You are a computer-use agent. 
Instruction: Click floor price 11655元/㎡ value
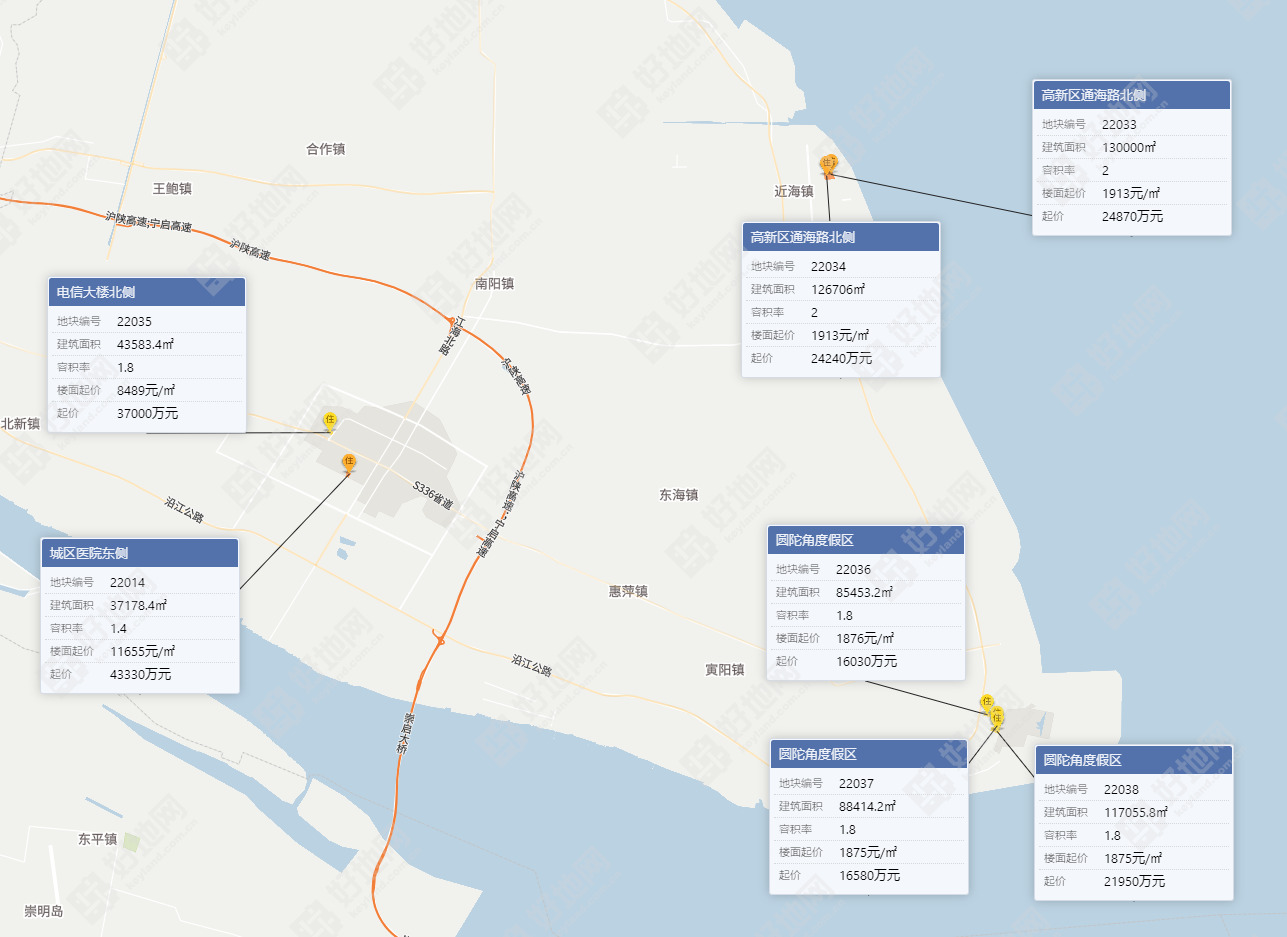[144, 651]
